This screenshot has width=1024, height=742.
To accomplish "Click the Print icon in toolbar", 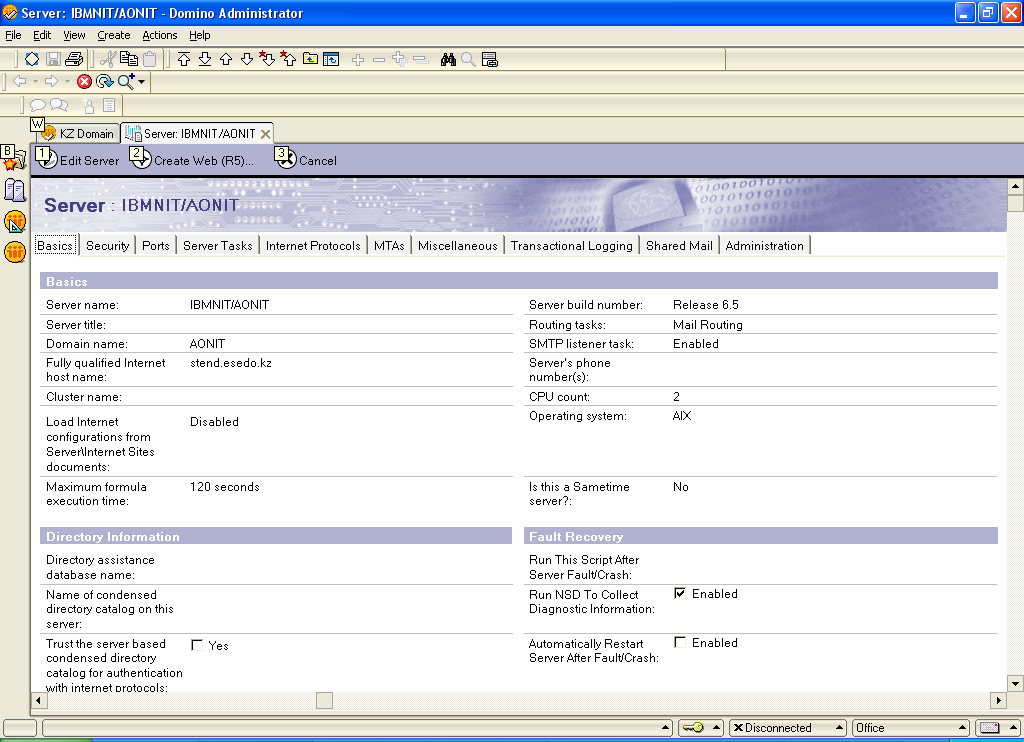I will tap(74, 59).
